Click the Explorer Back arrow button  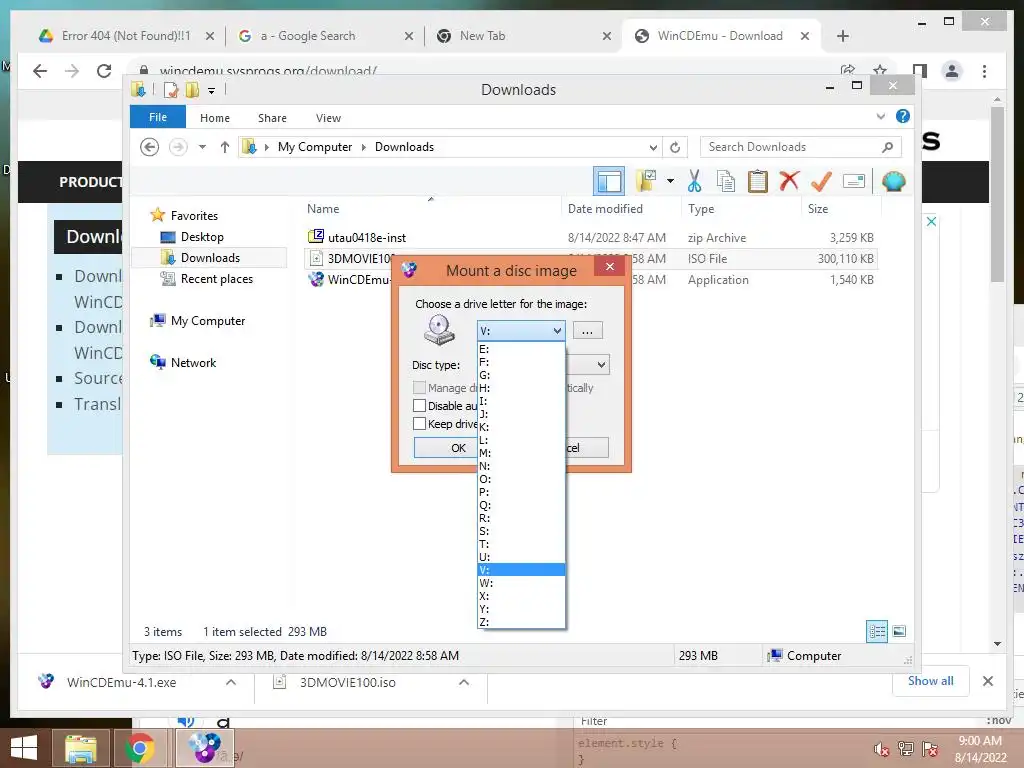[150, 147]
